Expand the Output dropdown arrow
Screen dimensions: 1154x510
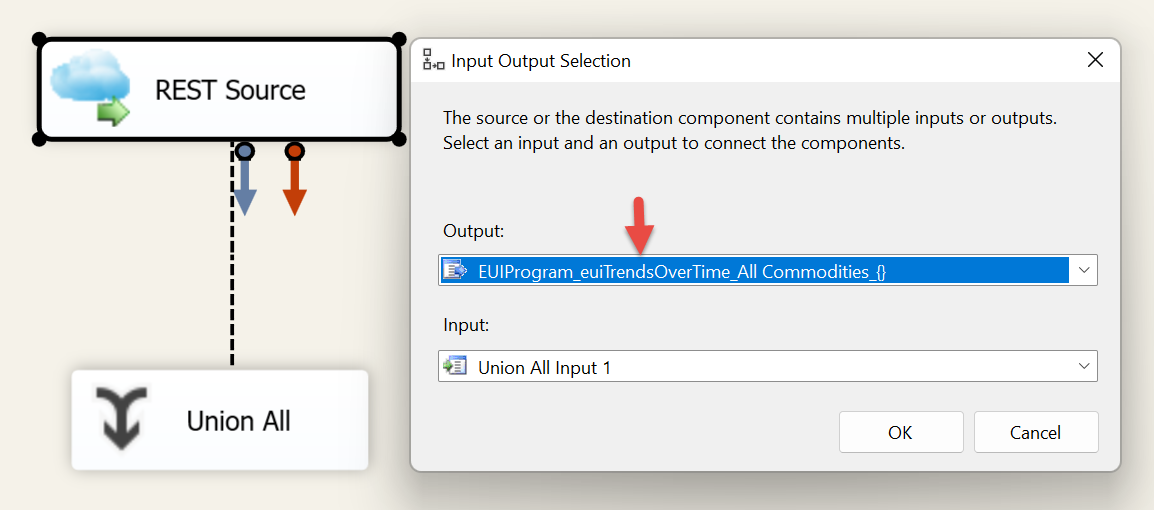click(1083, 270)
